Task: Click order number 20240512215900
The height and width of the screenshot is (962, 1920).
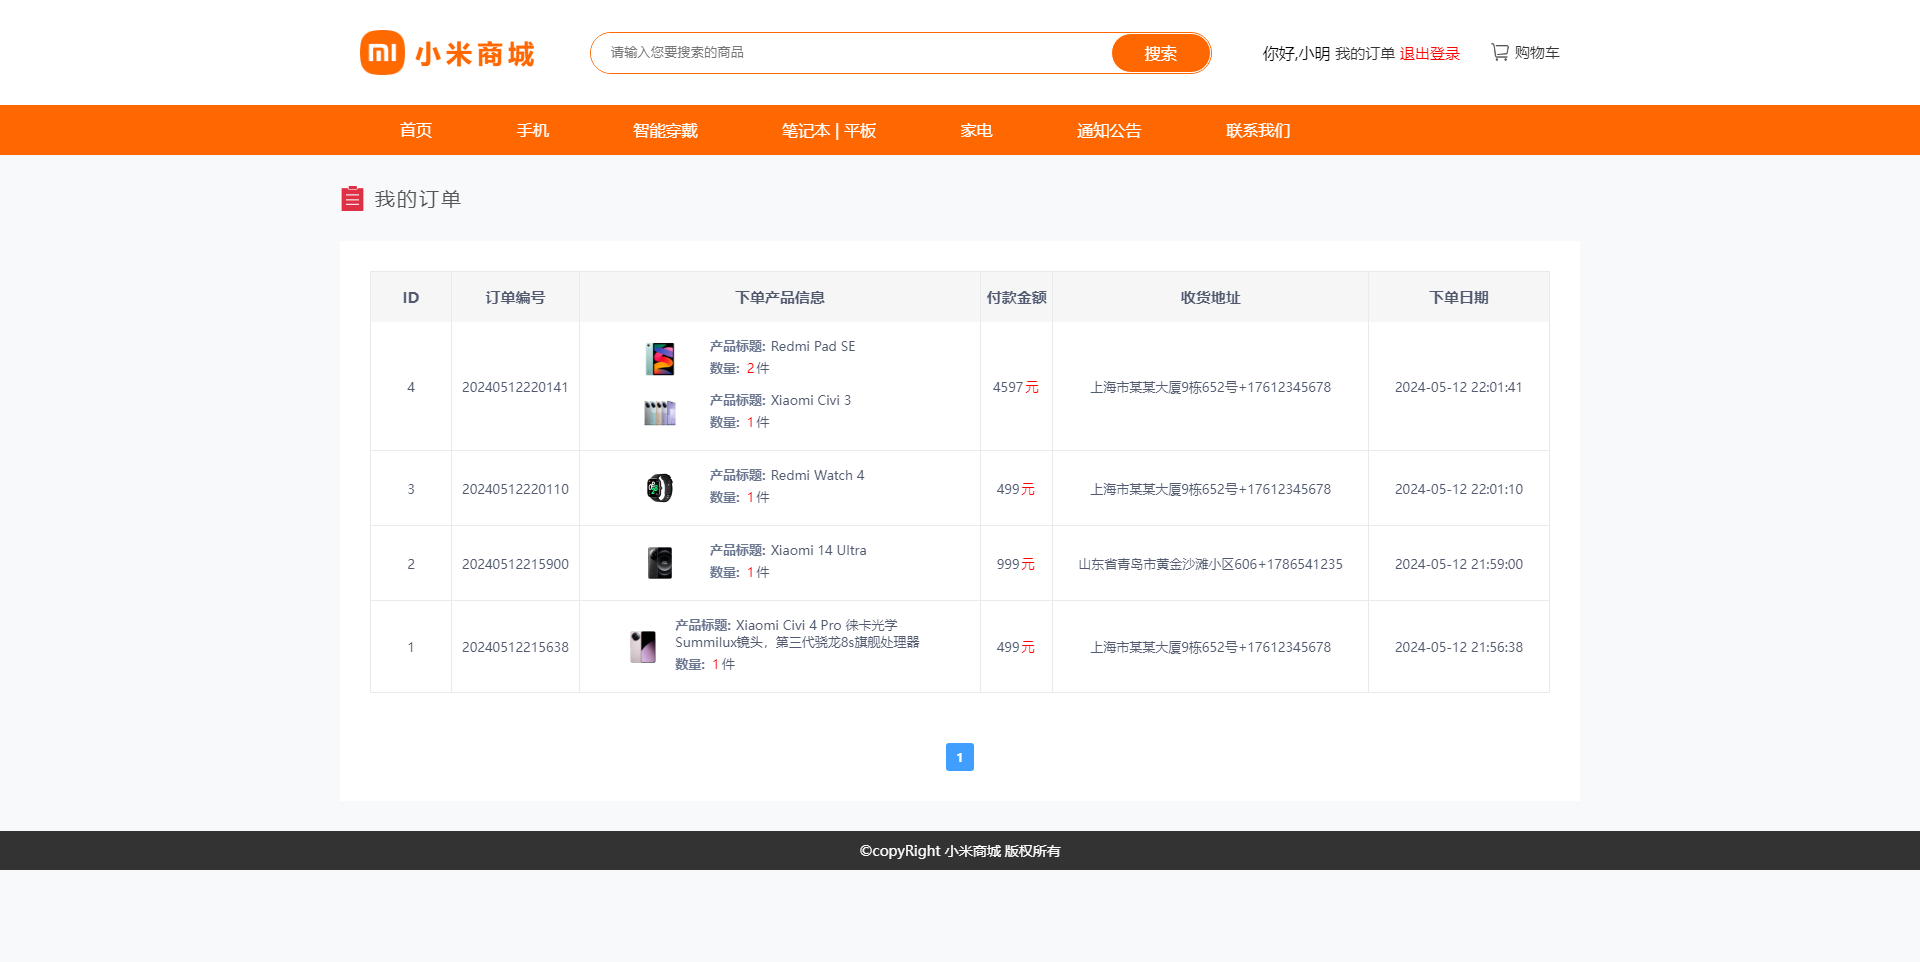Action: [515, 564]
